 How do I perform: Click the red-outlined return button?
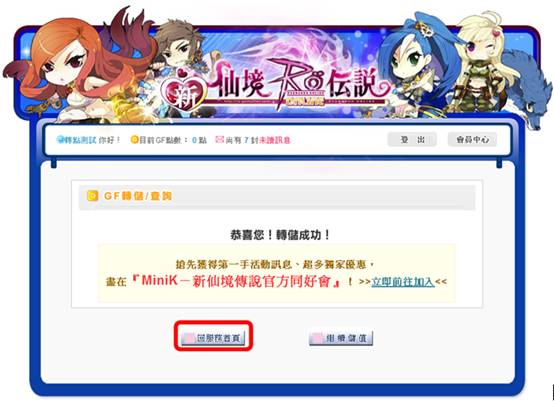click(x=213, y=338)
